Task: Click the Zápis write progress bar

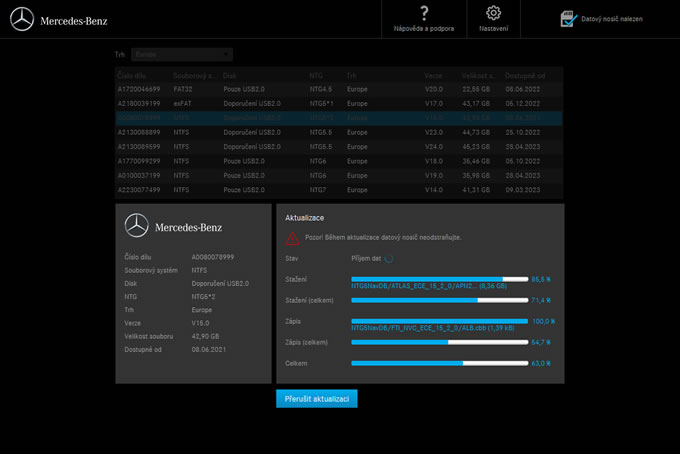Action: (x=439, y=321)
